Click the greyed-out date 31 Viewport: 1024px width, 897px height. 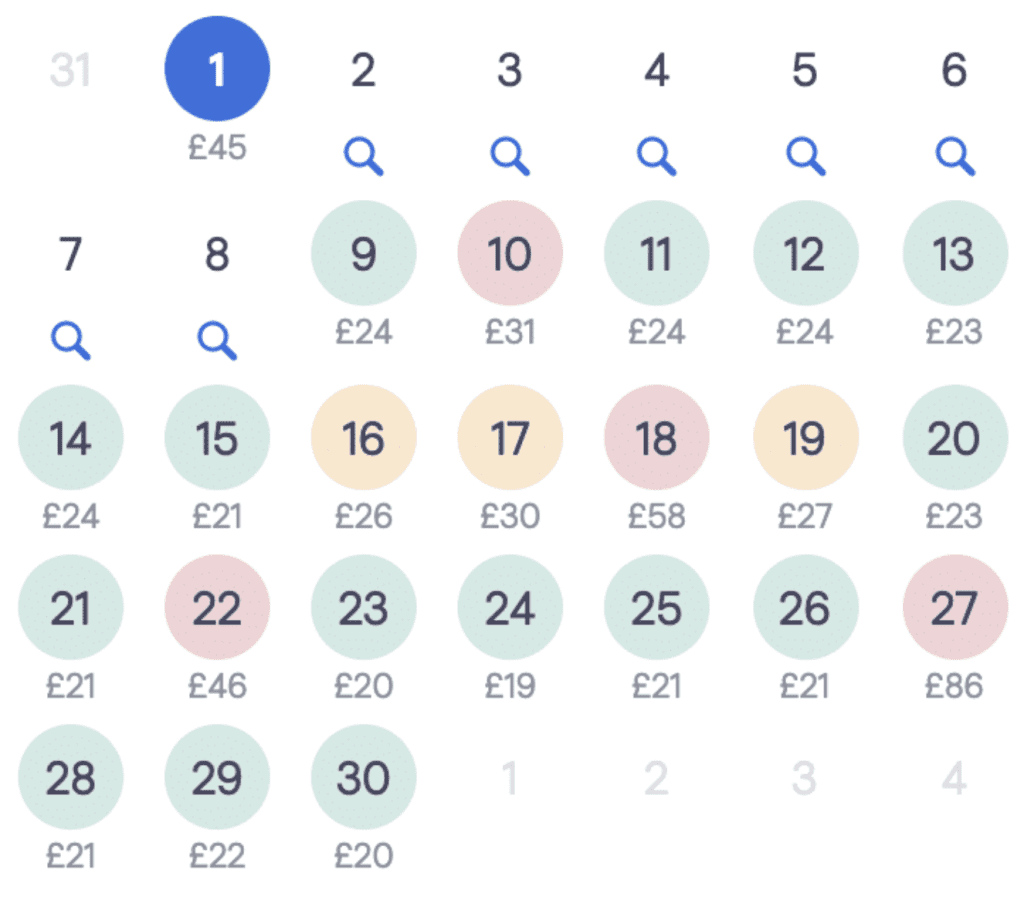pos(69,67)
